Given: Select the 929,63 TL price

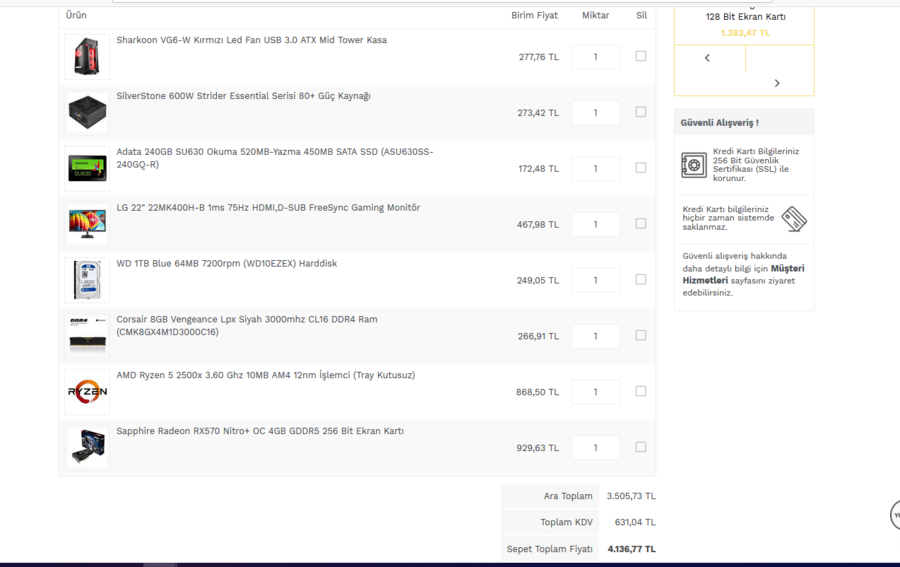Looking at the screenshot, I should coord(537,448).
